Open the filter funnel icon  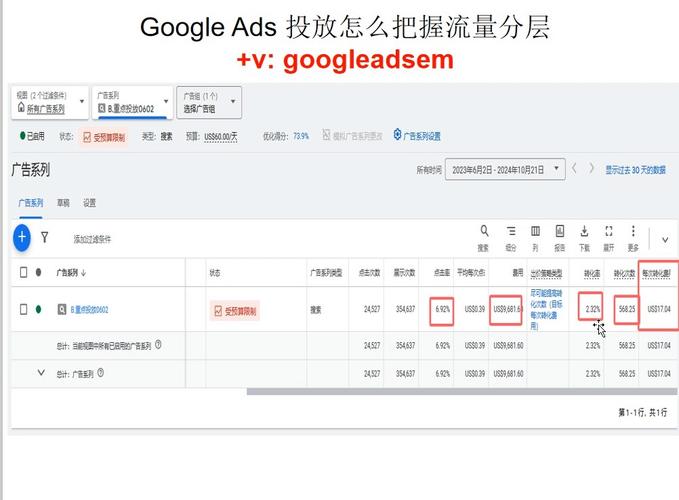44,237
